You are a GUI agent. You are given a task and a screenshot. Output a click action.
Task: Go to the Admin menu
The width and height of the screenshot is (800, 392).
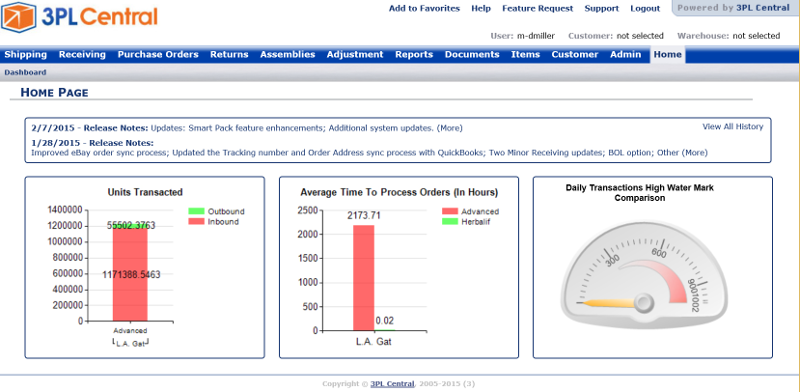[x=626, y=55]
